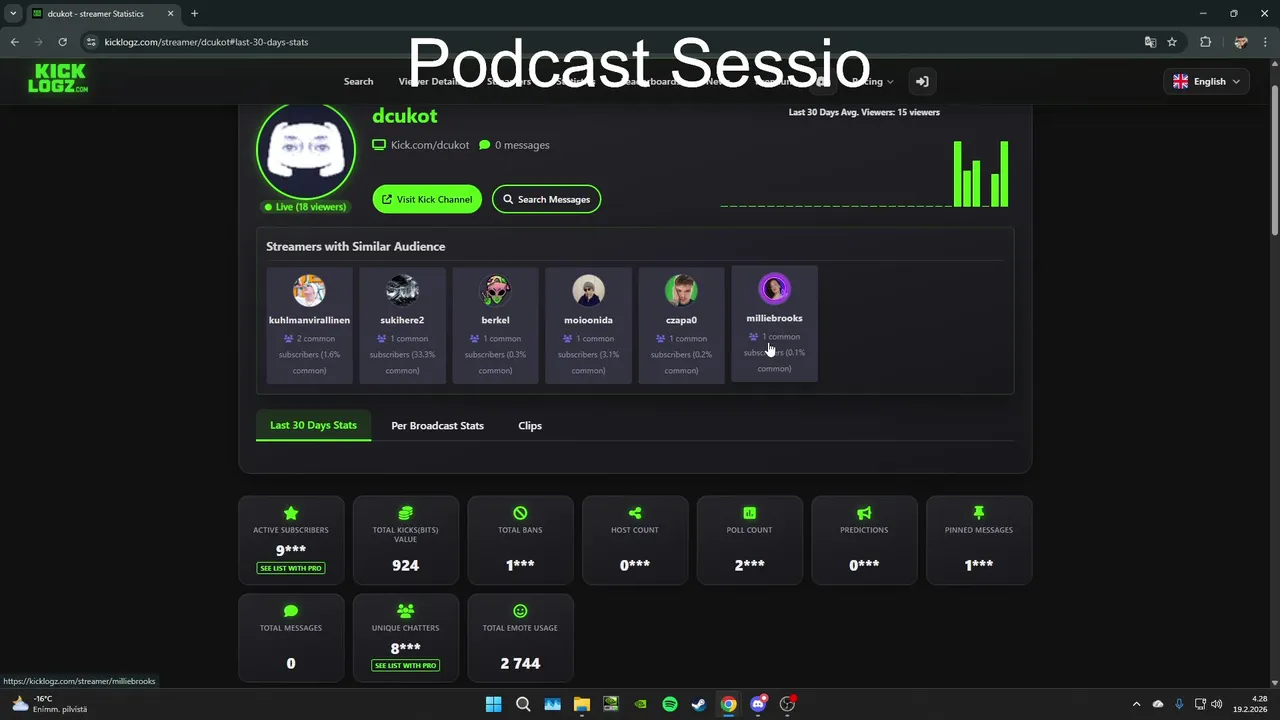The image size is (1280, 720).
Task: Click the chart icon on Poll Count card
Action: click(749, 513)
